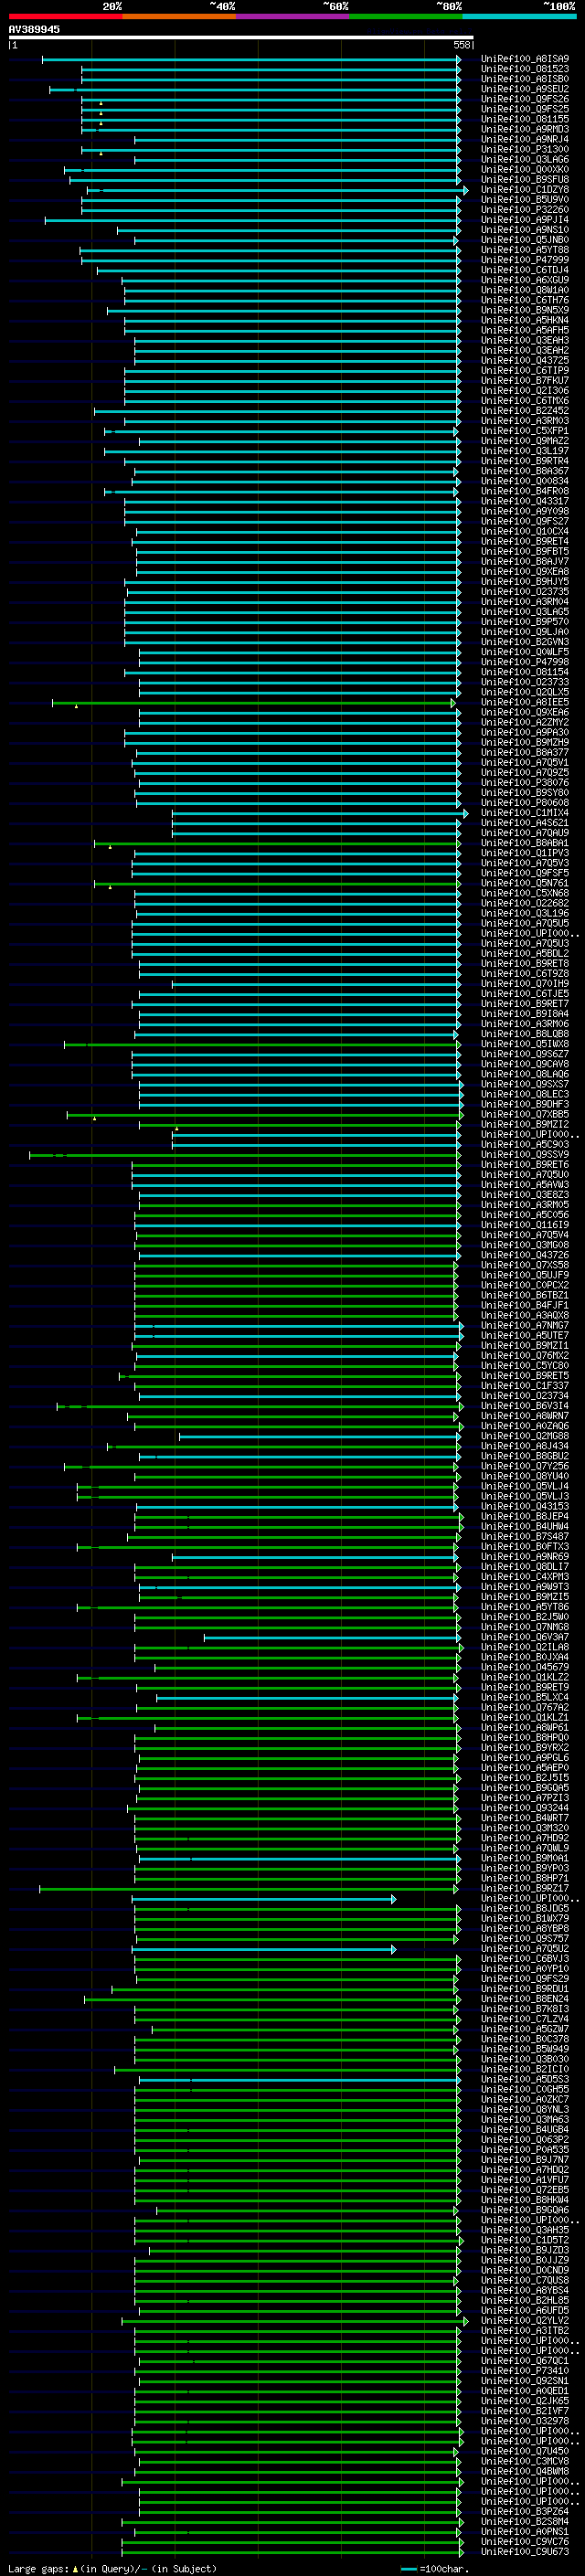Click the cyan ~100% identity legend segment
This screenshot has height=2576, width=585.
click(519, 16)
